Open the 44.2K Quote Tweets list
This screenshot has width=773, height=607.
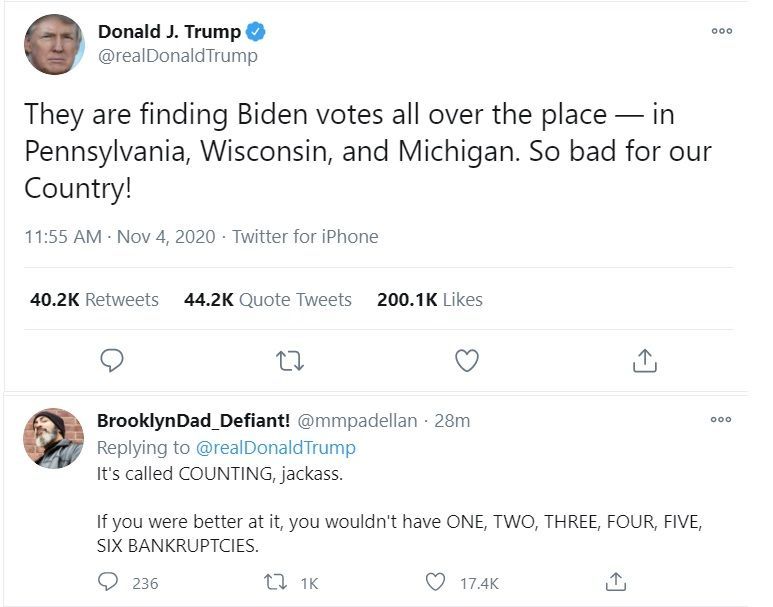click(268, 299)
